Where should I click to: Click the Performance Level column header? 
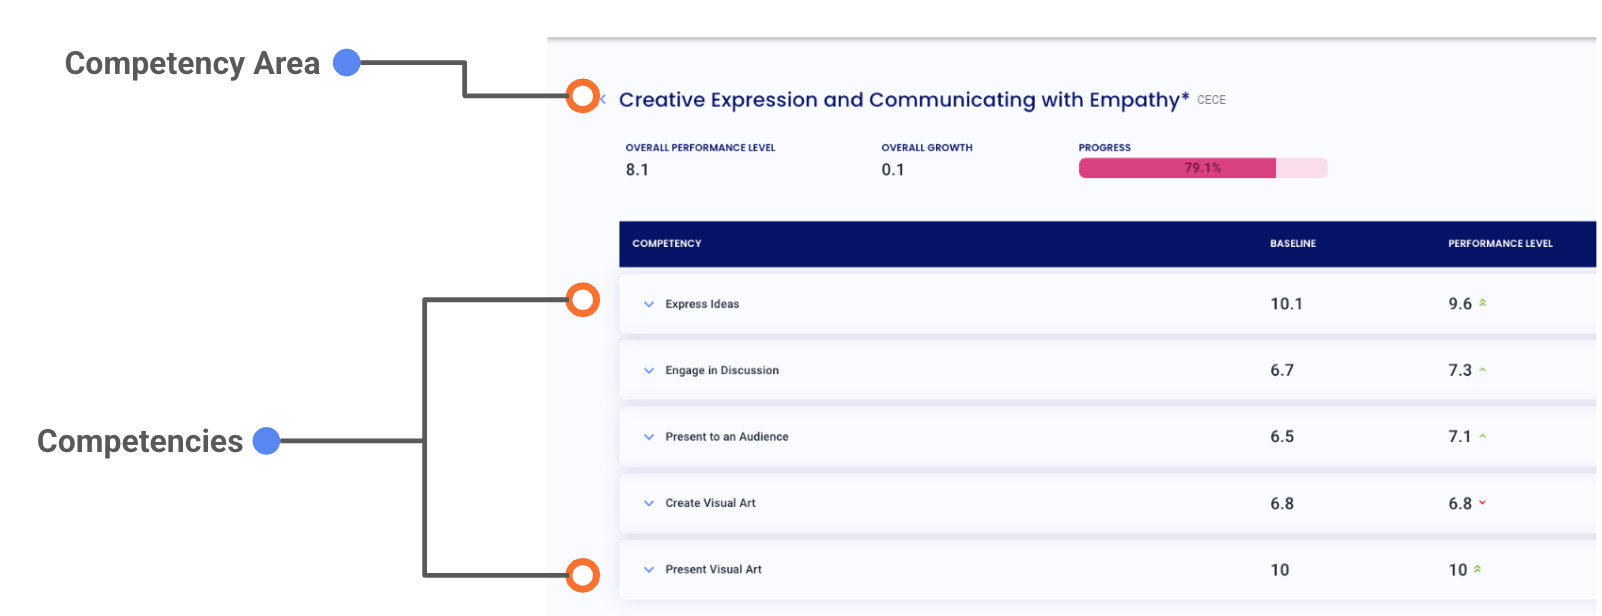pyautogui.click(x=1499, y=243)
